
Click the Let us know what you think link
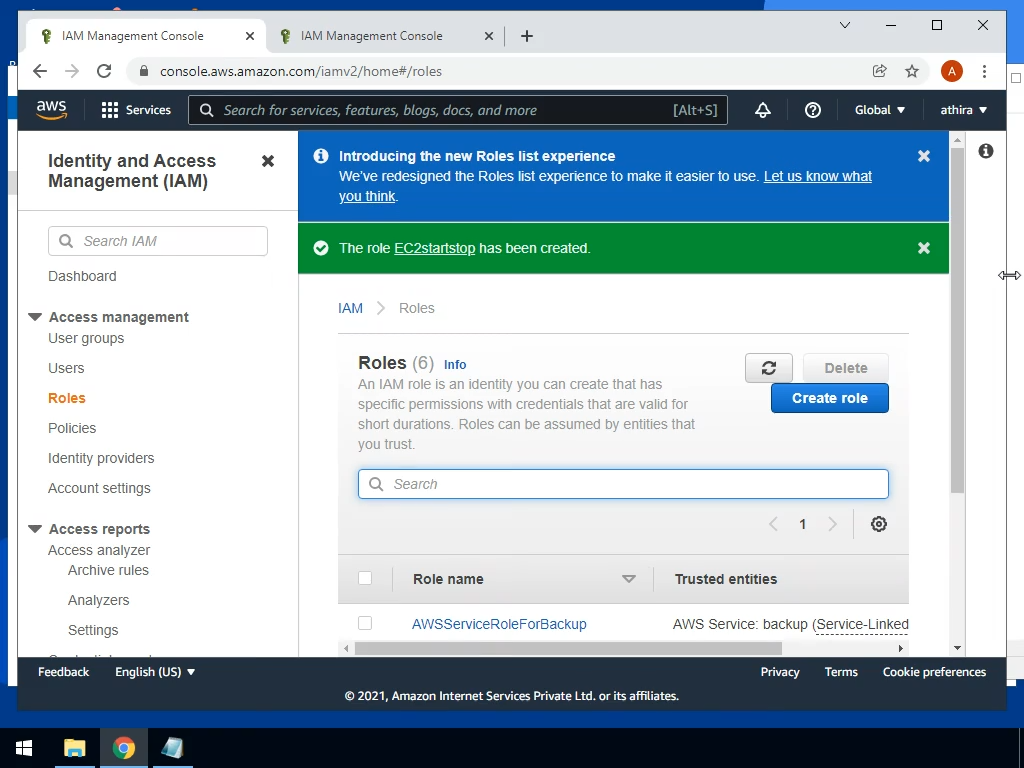(x=818, y=176)
